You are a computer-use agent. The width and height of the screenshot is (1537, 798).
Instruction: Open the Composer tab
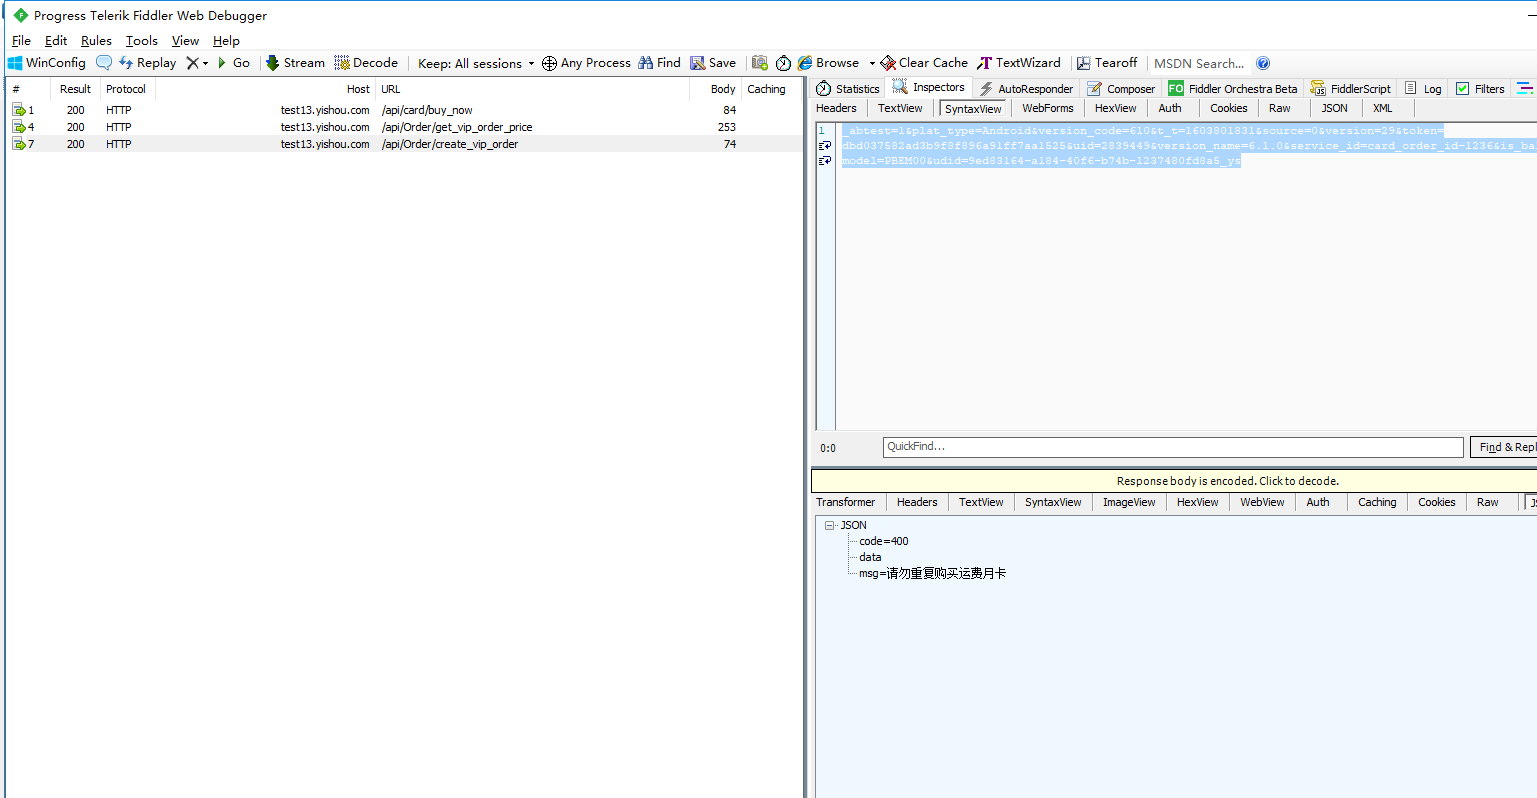pyautogui.click(x=1121, y=88)
